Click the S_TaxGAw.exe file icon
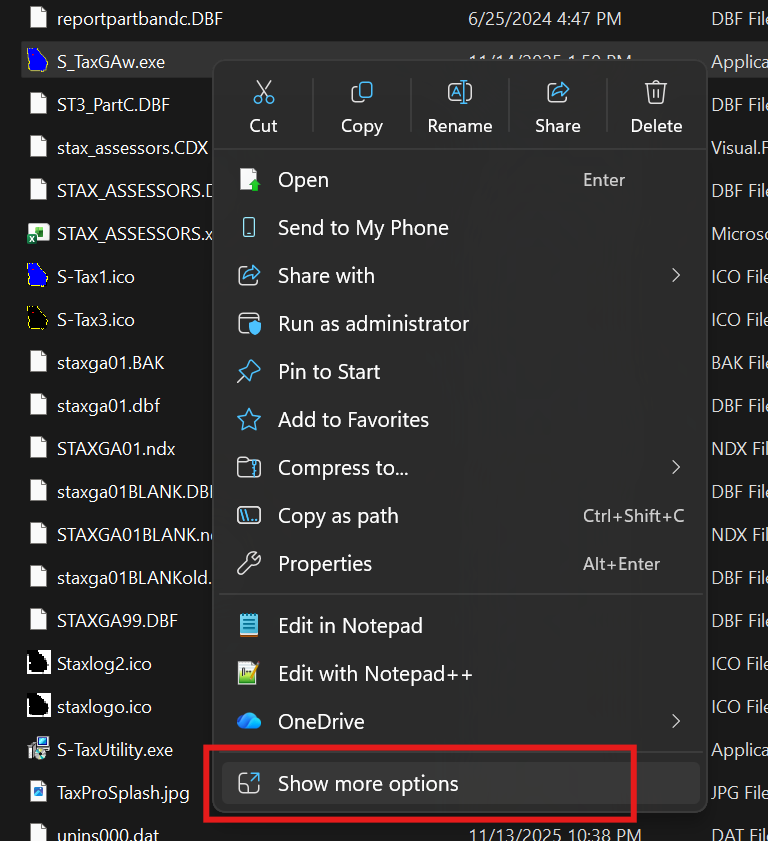This screenshot has height=841, width=768. pos(38,61)
